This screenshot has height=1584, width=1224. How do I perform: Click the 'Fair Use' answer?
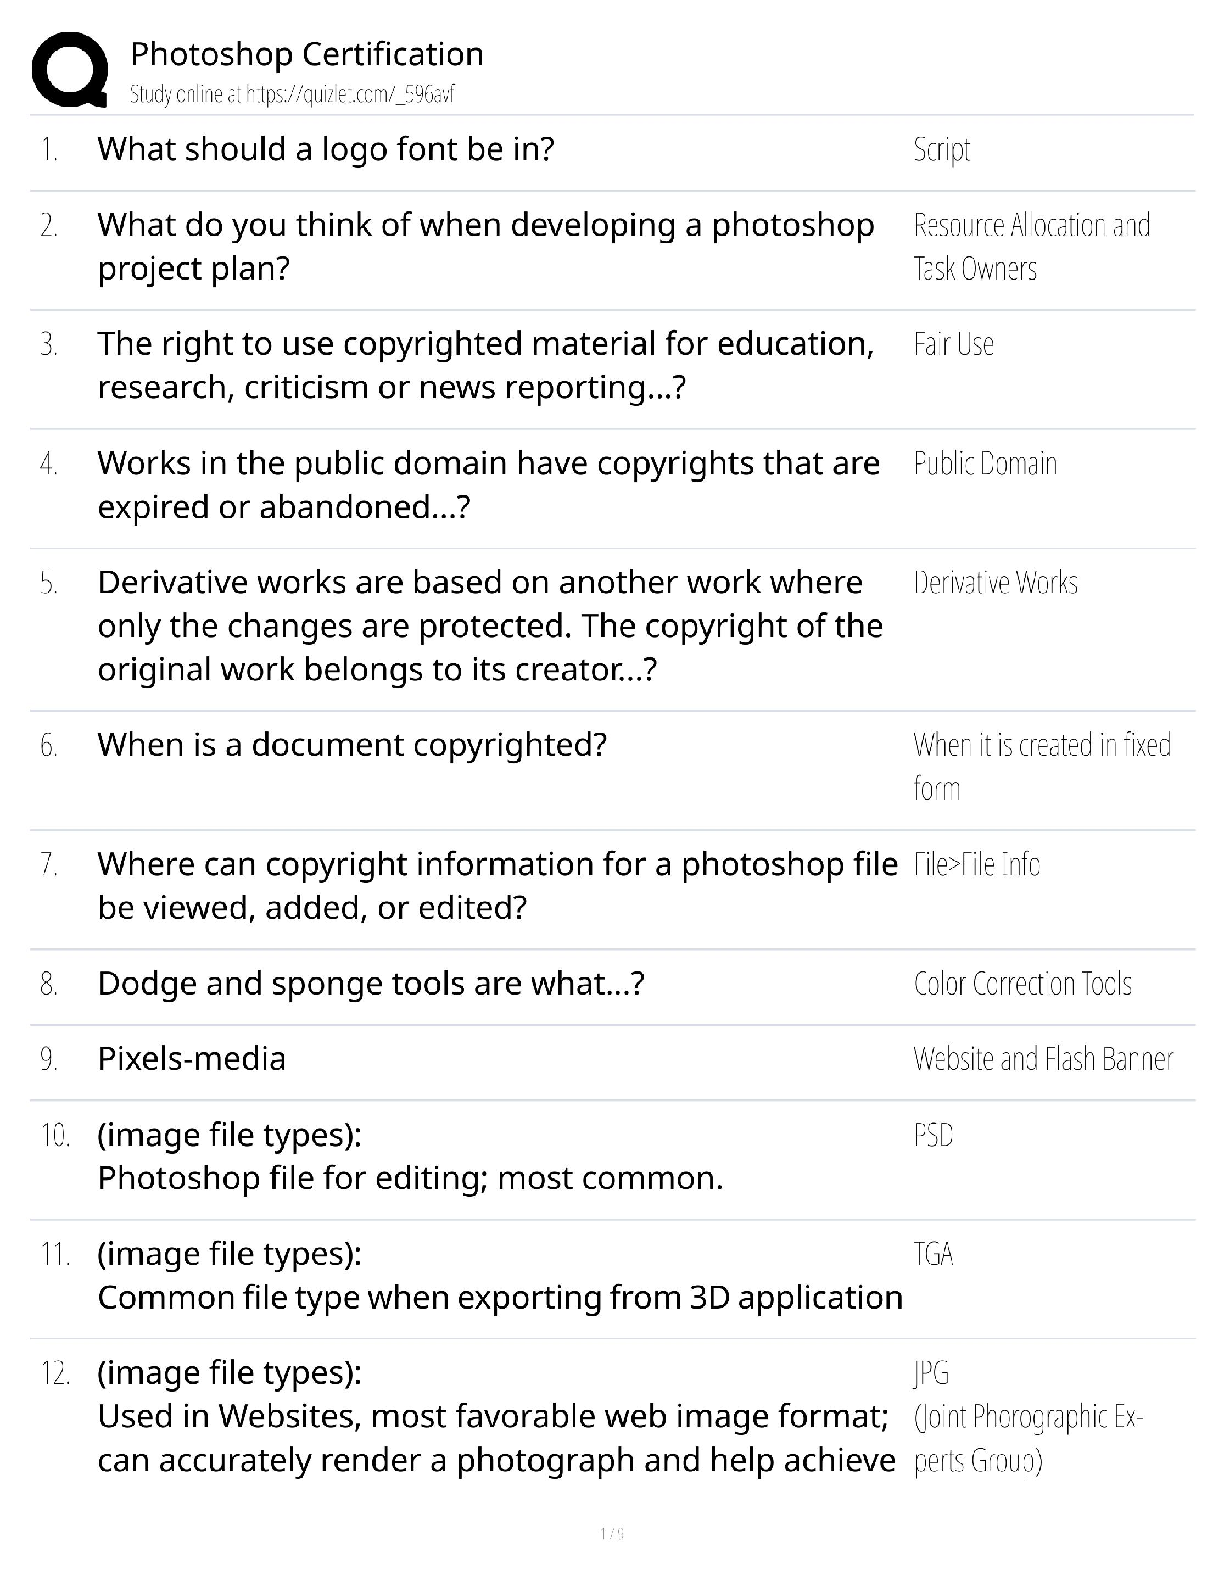pos(953,344)
